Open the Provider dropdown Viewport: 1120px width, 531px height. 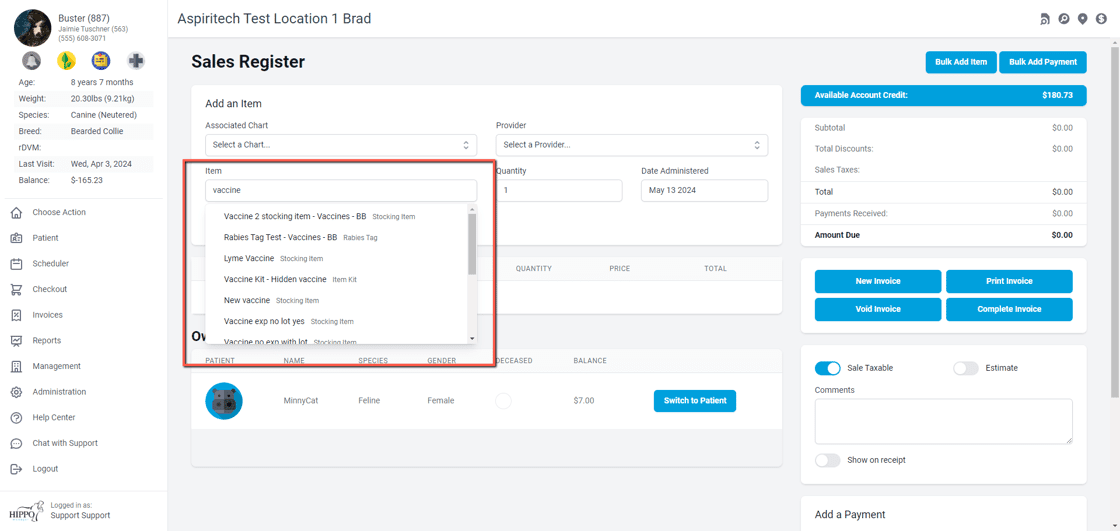tap(632, 145)
